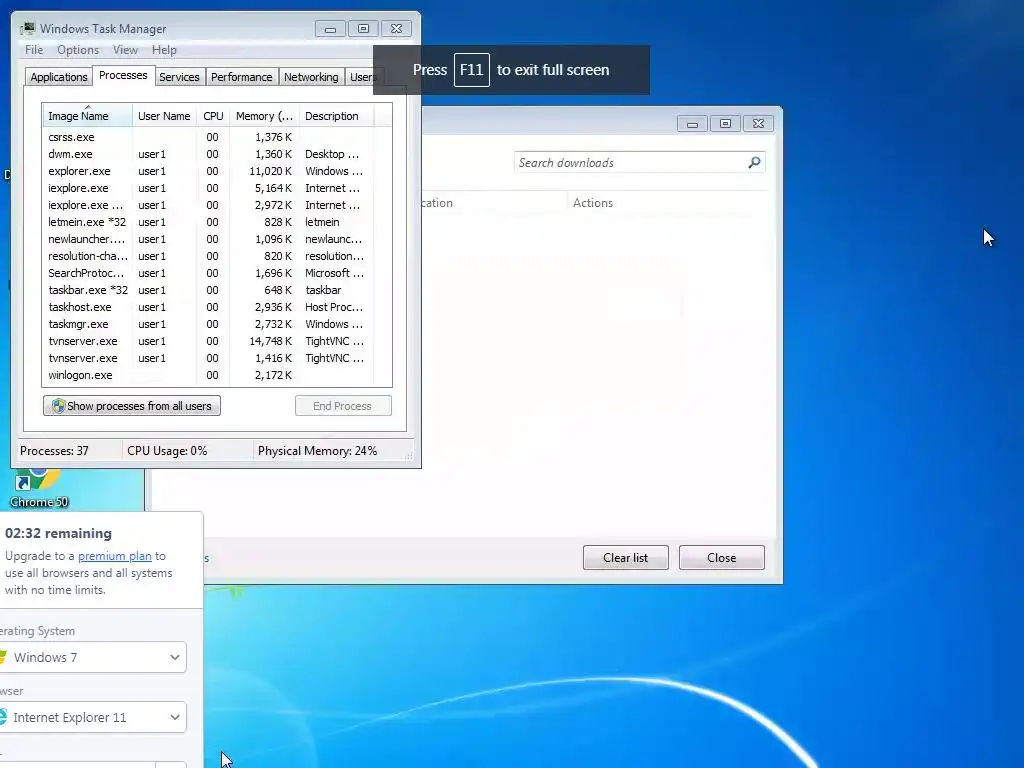Click Processes: 37 in status bar
The height and width of the screenshot is (768, 1024).
click(54, 451)
